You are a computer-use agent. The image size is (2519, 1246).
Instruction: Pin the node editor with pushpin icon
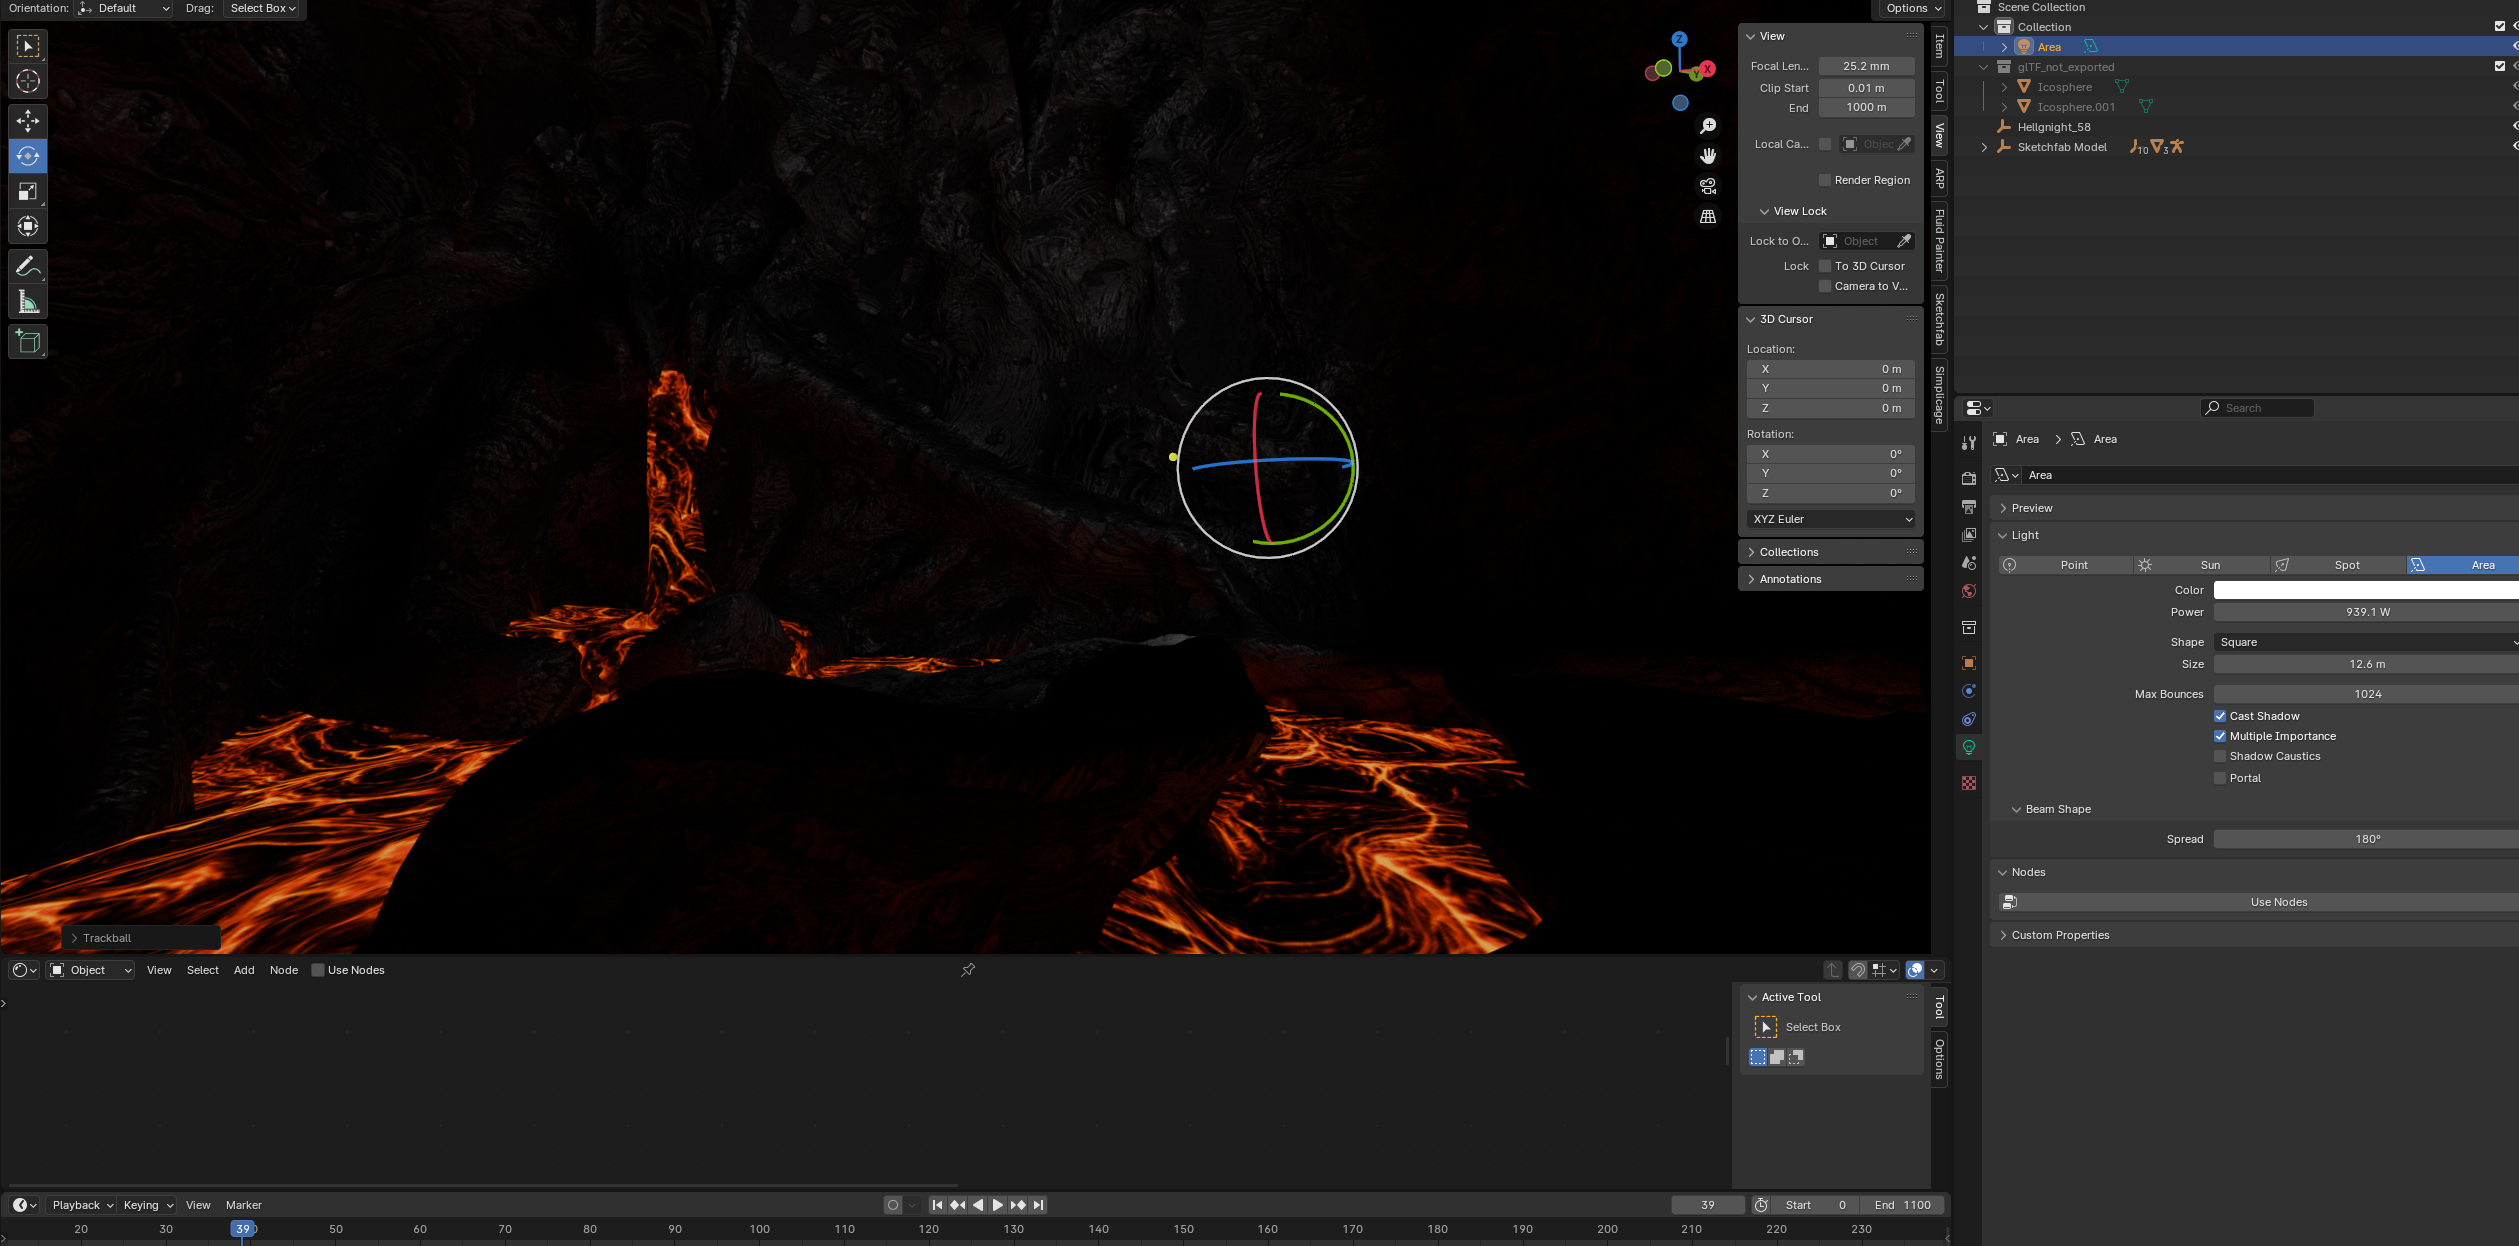968,970
